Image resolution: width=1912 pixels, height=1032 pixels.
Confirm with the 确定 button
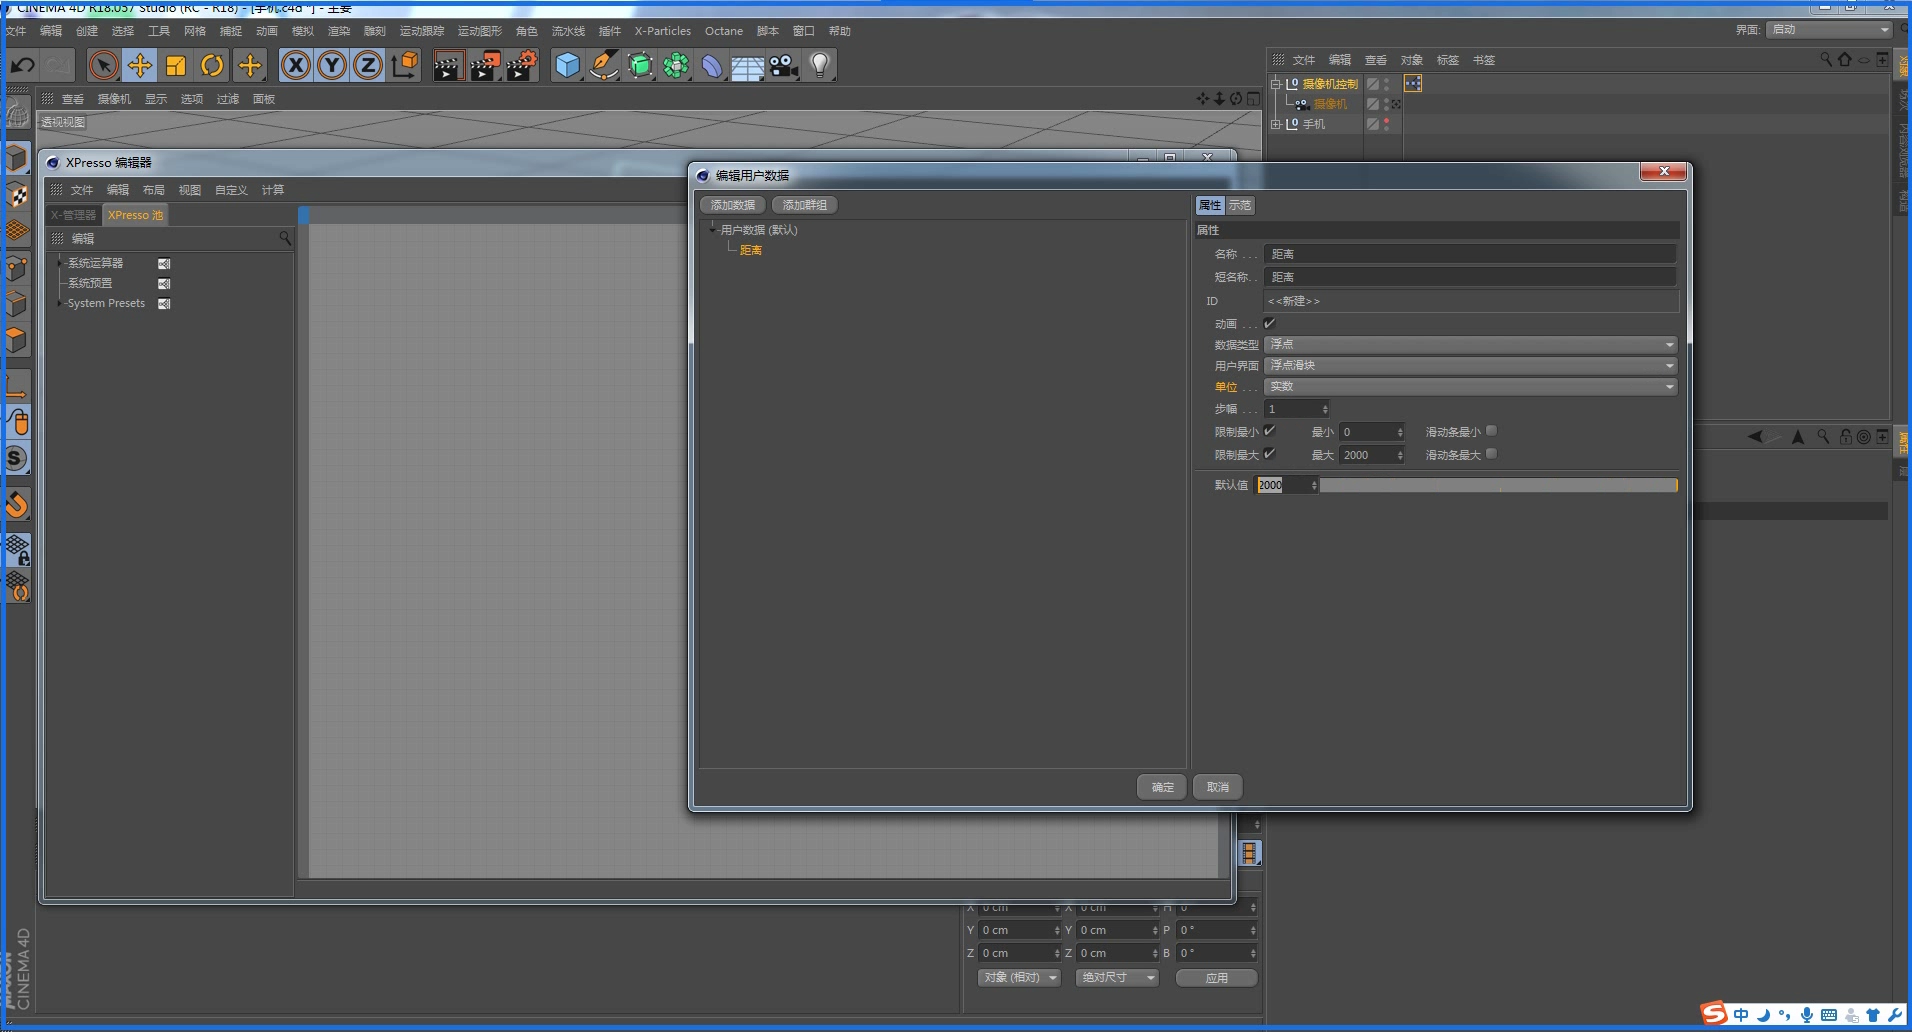point(1162,787)
